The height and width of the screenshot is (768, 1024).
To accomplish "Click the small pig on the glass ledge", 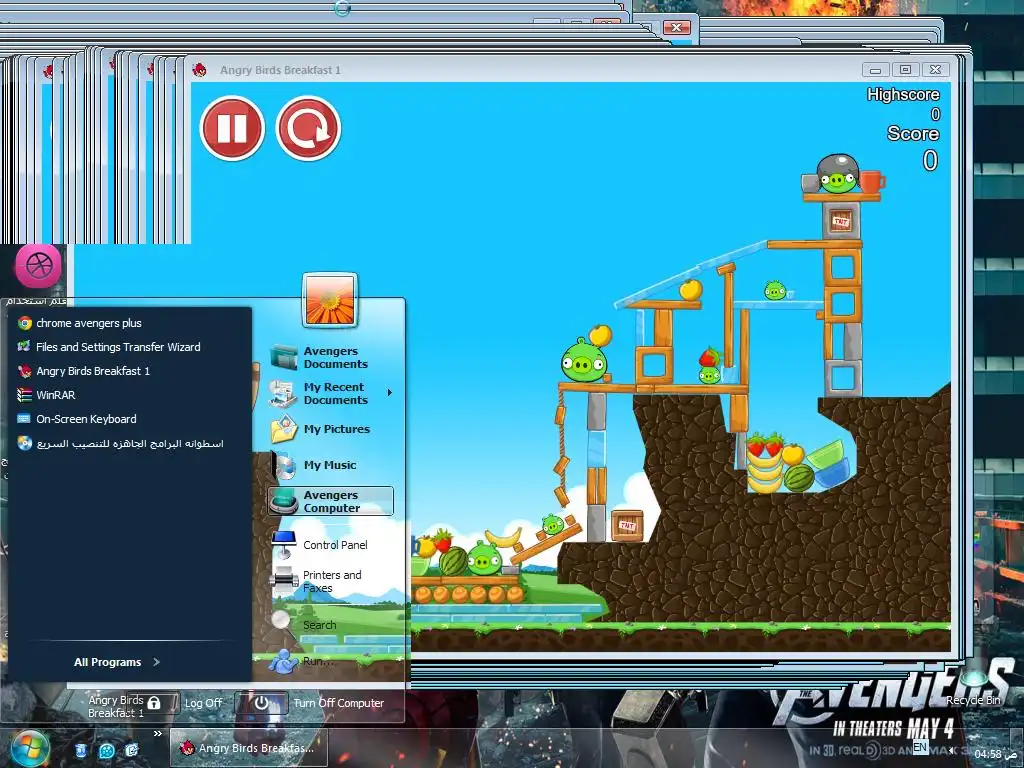I will 775,290.
